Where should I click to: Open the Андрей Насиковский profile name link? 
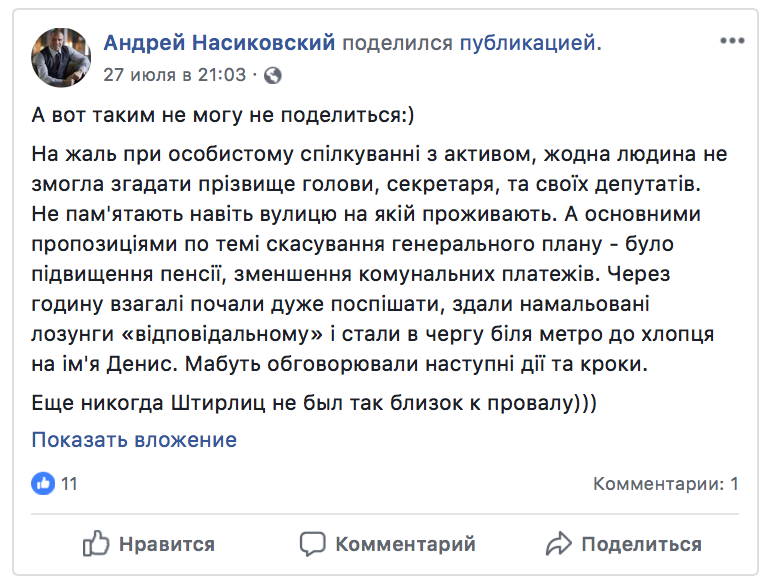pyautogui.click(x=221, y=43)
